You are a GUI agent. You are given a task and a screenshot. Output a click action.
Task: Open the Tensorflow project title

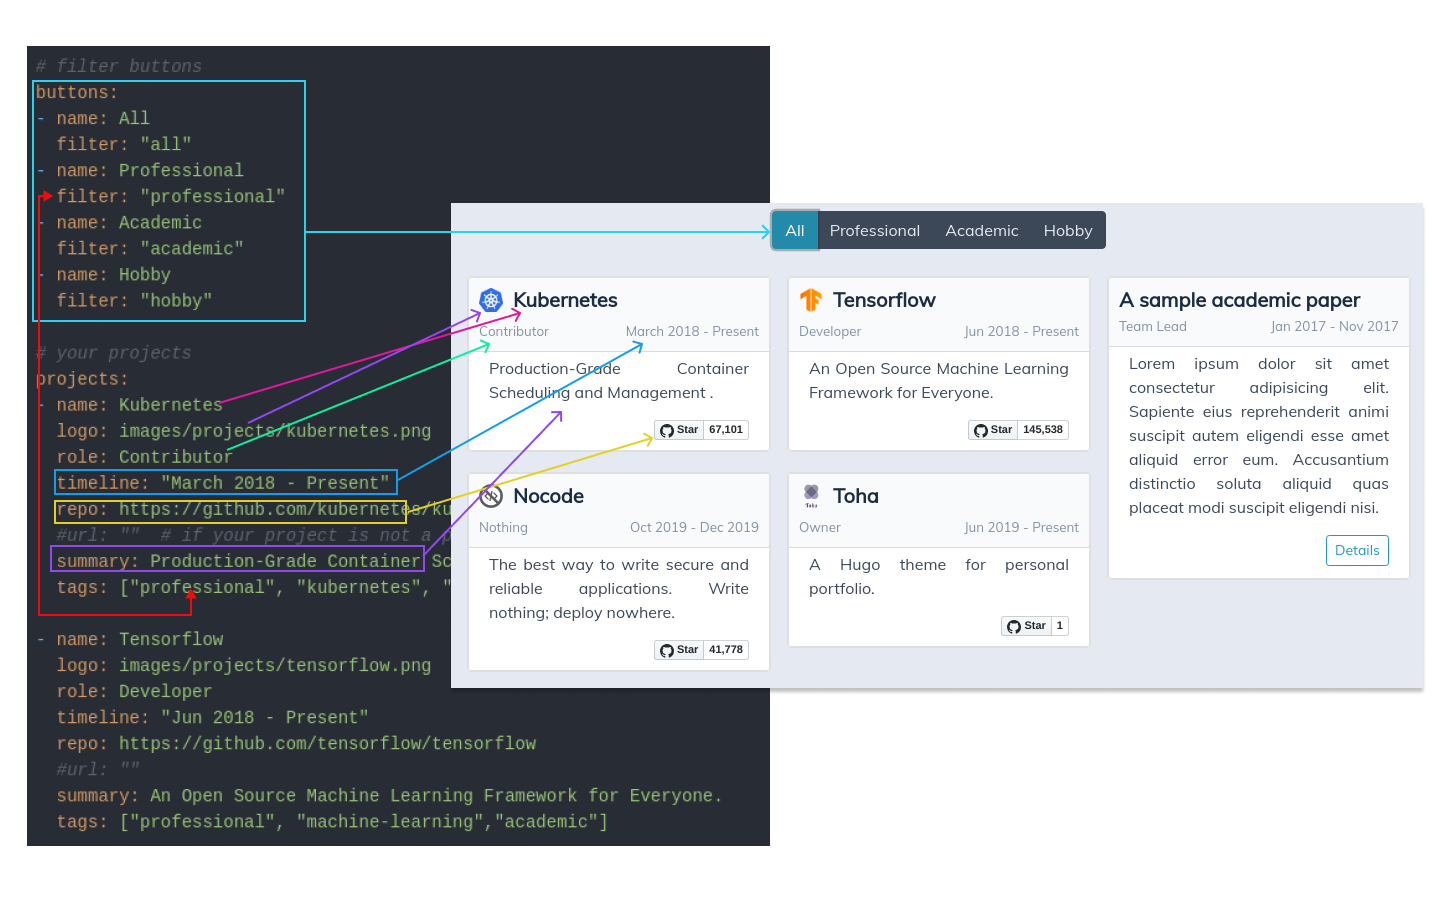tap(884, 300)
